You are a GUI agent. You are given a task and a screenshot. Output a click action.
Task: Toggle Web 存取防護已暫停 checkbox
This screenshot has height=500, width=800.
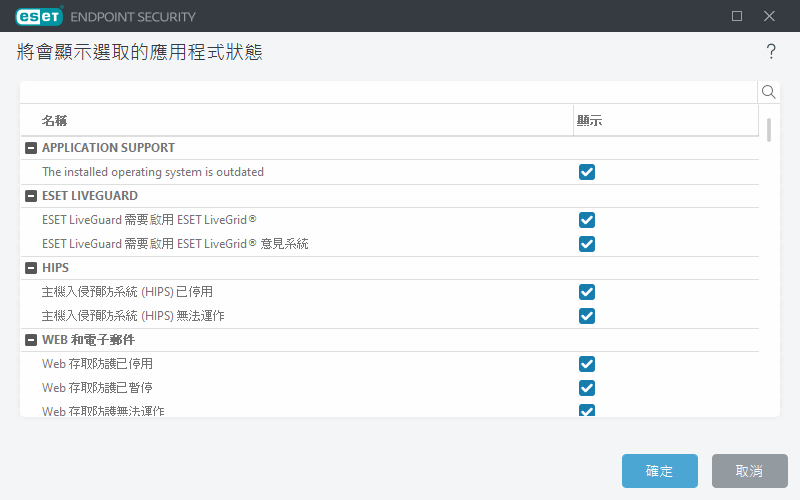(x=587, y=388)
